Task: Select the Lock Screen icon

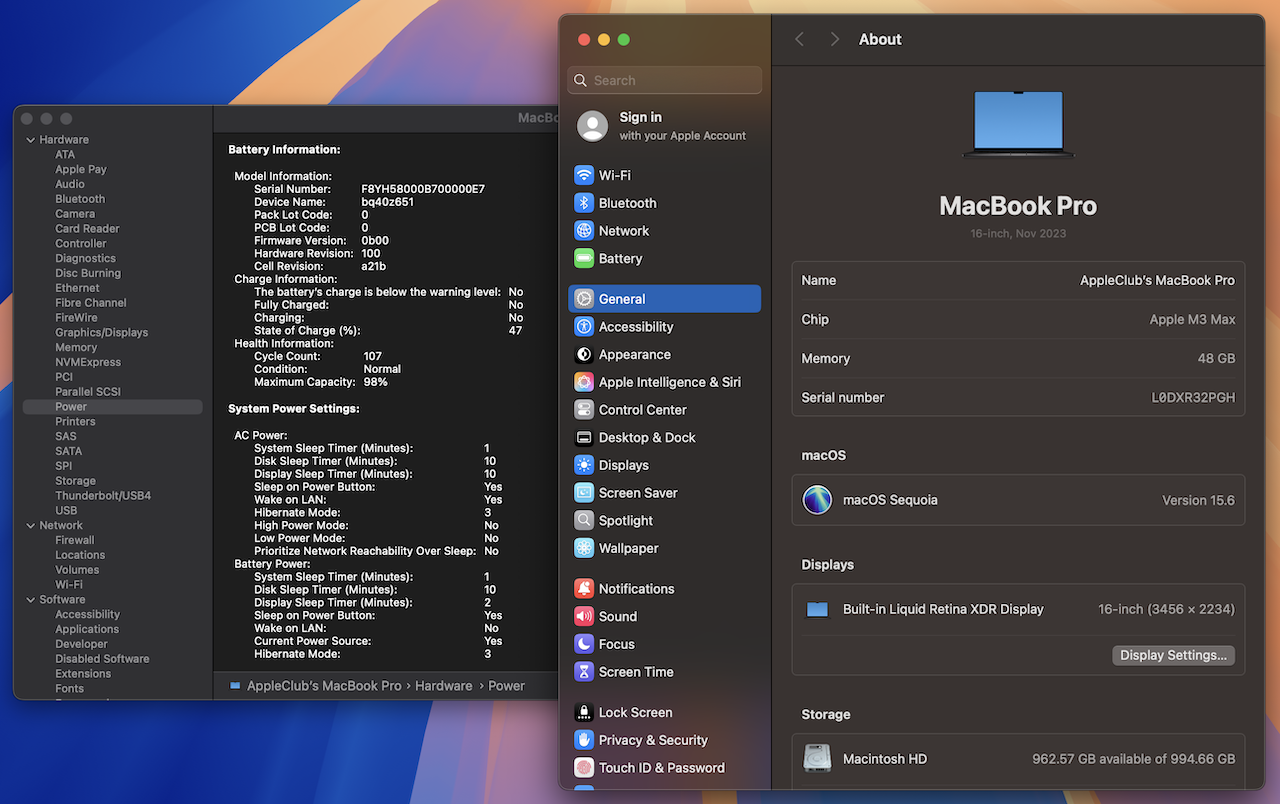Action: coord(584,713)
